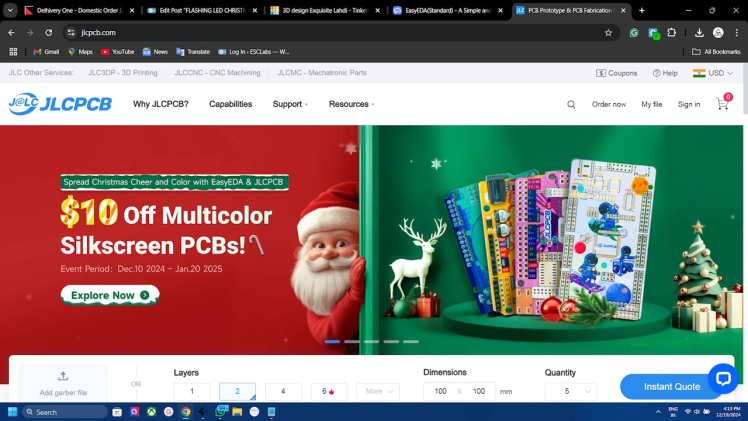
Task: Open Chrome three-dot menu
Action: (x=737, y=32)
